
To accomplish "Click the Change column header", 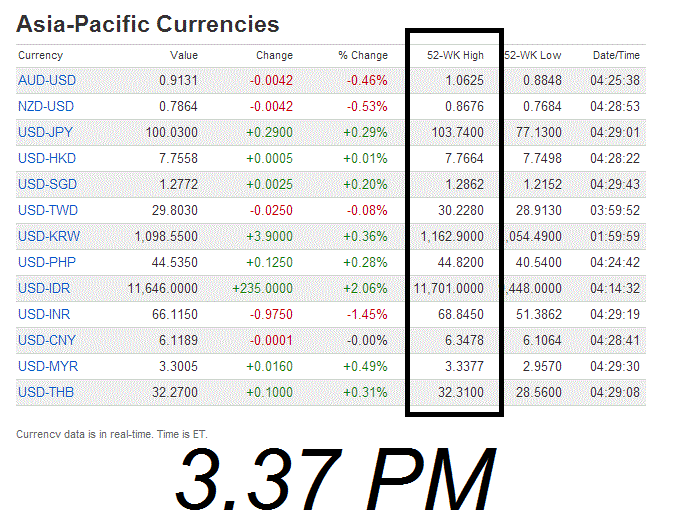I will click(x=274, y=56).
